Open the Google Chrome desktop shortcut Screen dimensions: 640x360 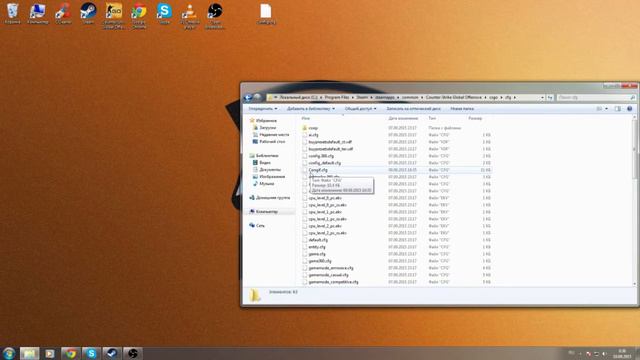click(x=139, y=16)
